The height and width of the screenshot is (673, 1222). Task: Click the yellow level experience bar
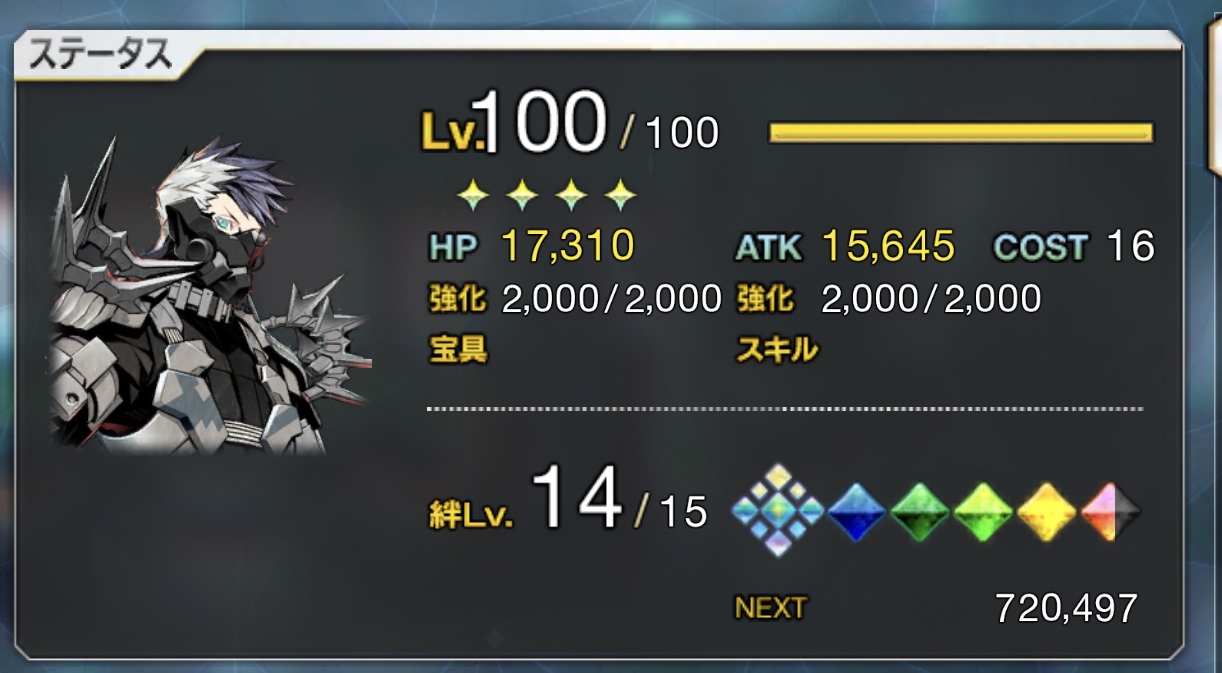click(961, 133)
